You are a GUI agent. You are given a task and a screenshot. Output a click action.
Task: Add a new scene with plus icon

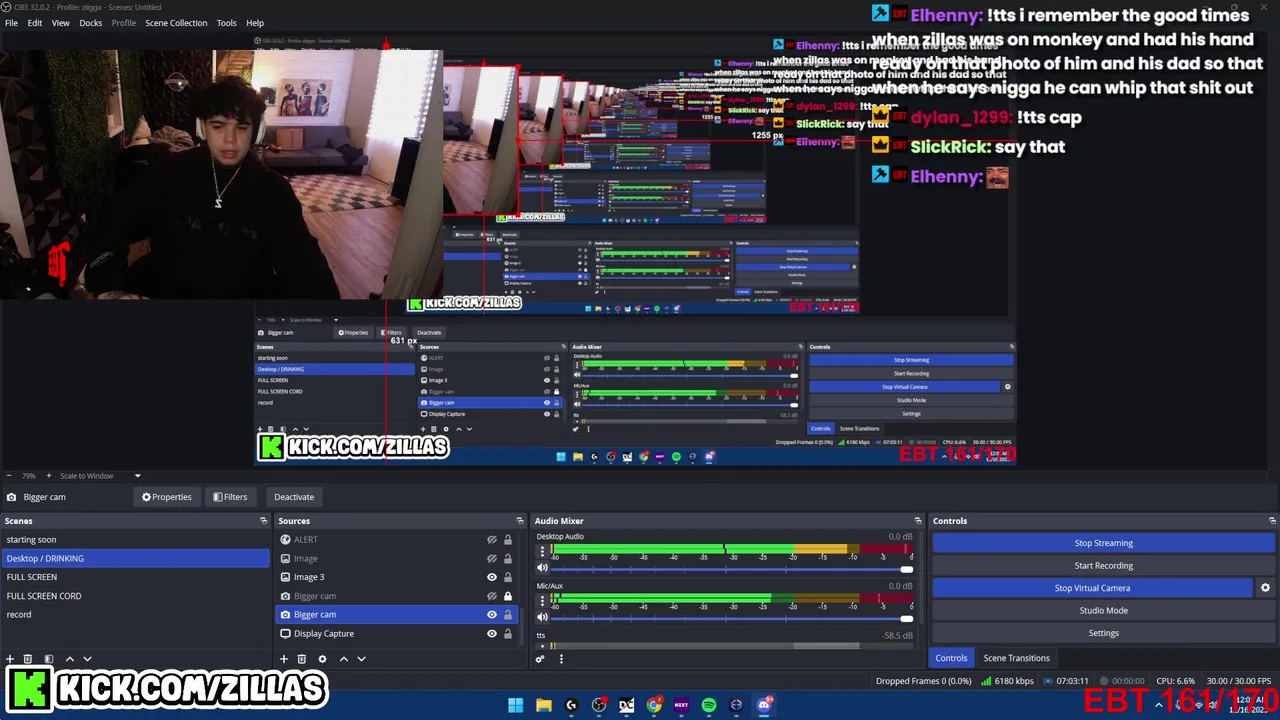pos(10,659)
